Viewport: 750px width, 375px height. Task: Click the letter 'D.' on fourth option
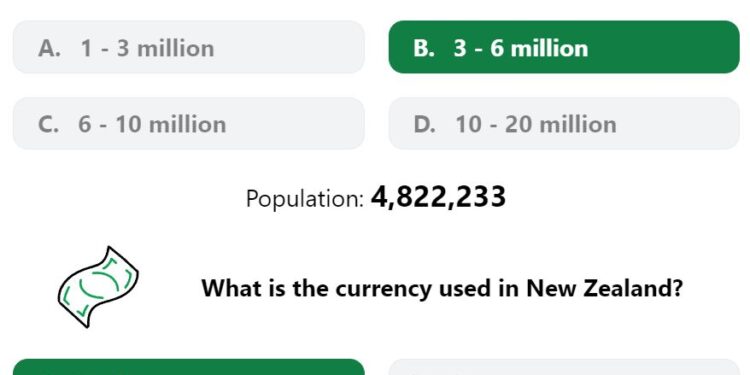[425, 124]
